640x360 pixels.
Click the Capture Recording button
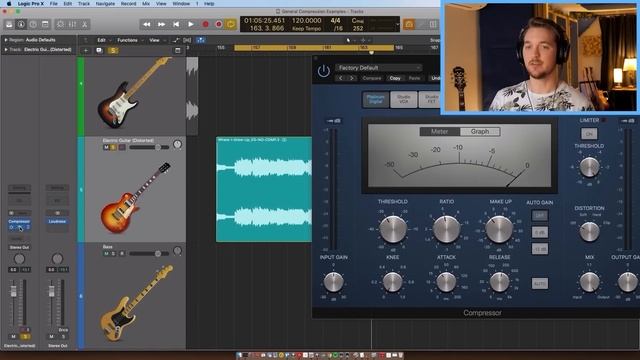pos(218,24)
